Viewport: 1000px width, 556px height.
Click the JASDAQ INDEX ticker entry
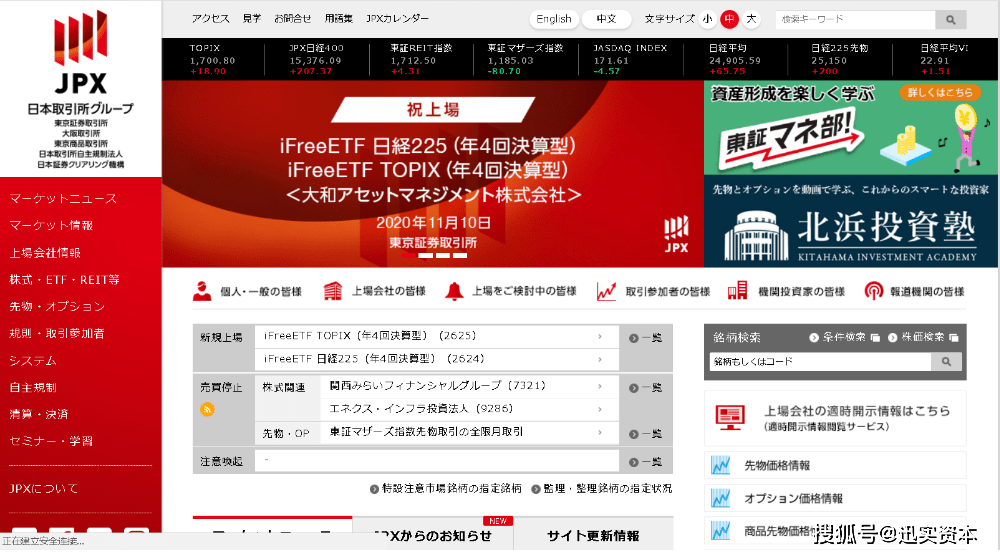pos(630,59)
